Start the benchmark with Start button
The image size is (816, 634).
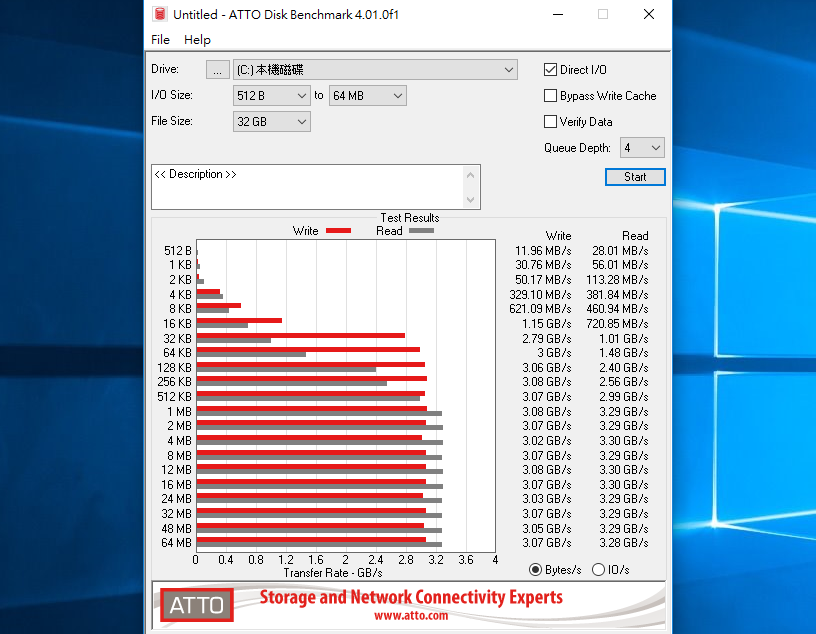635,177
